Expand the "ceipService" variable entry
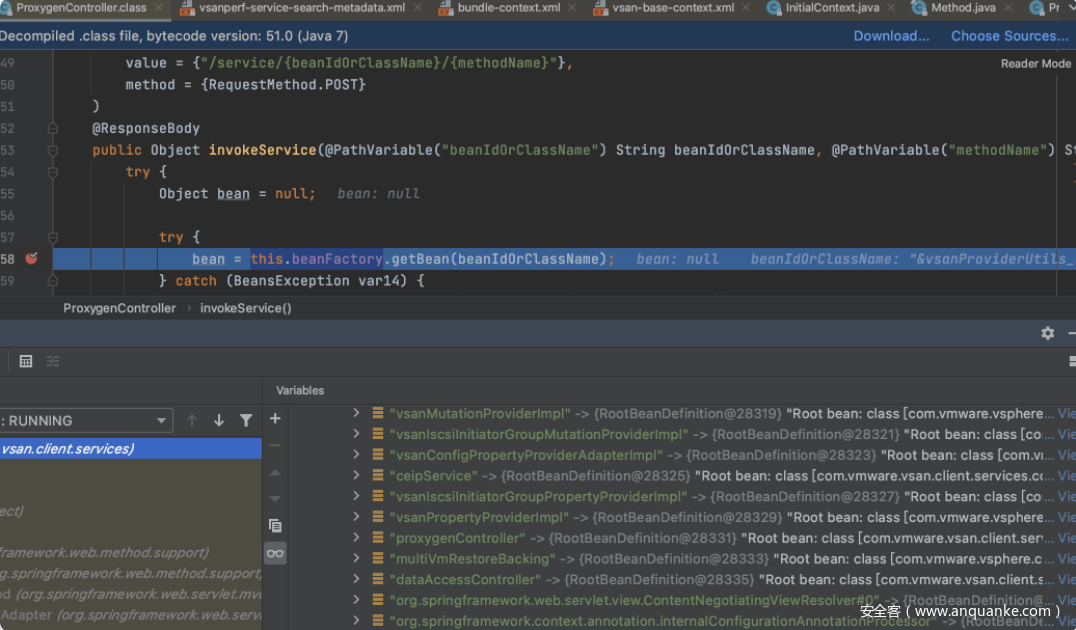1076x630 pixels. [356, 476]
